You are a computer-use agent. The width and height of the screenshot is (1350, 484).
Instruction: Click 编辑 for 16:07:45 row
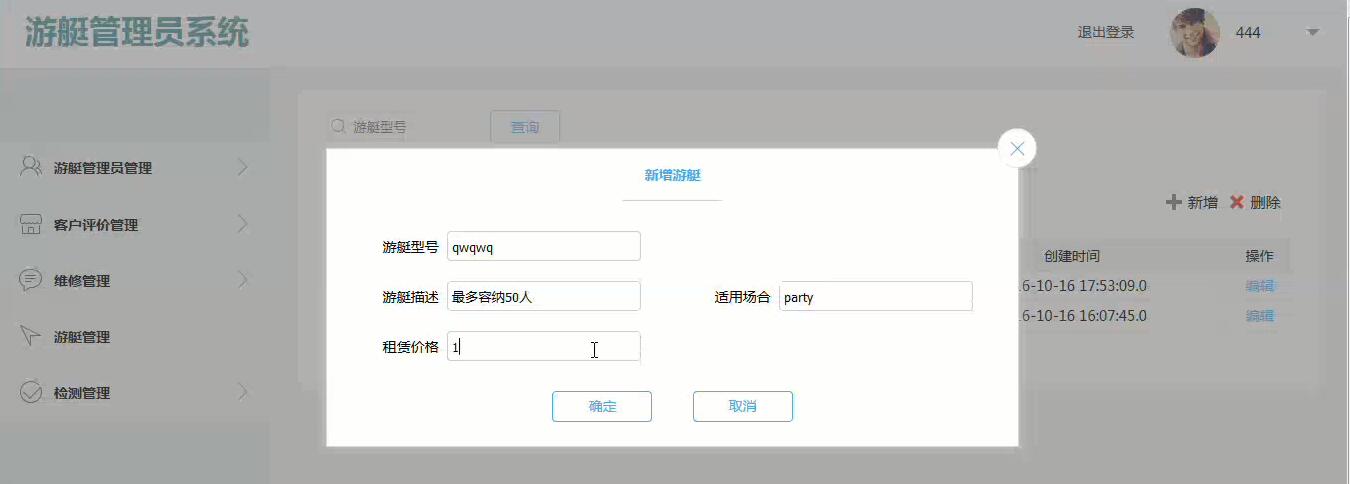[1260, 316]
